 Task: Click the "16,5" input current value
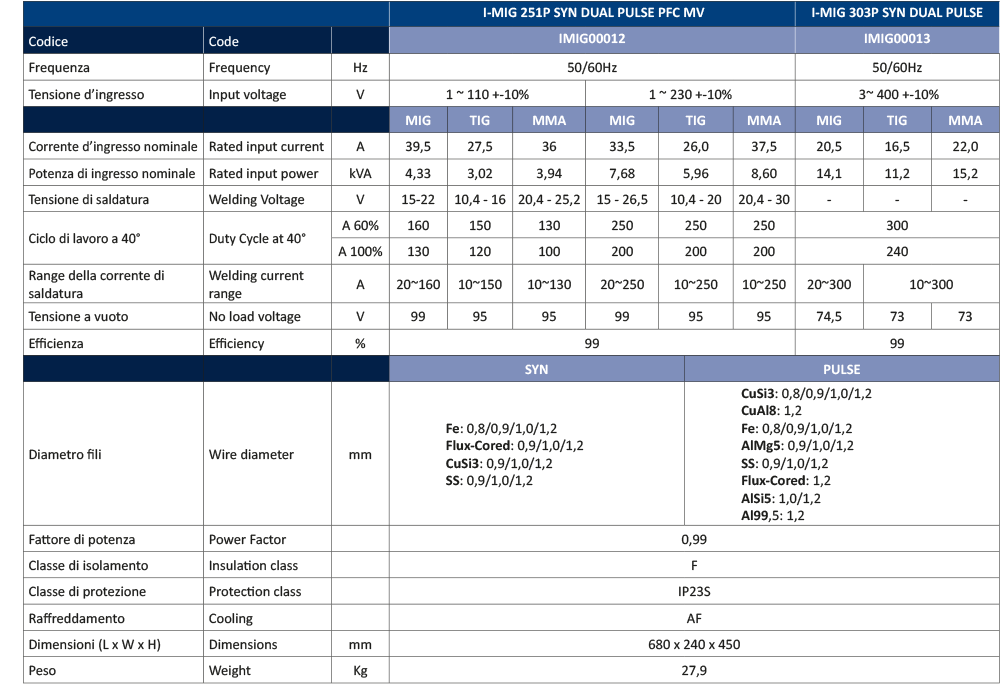(897, 147)
